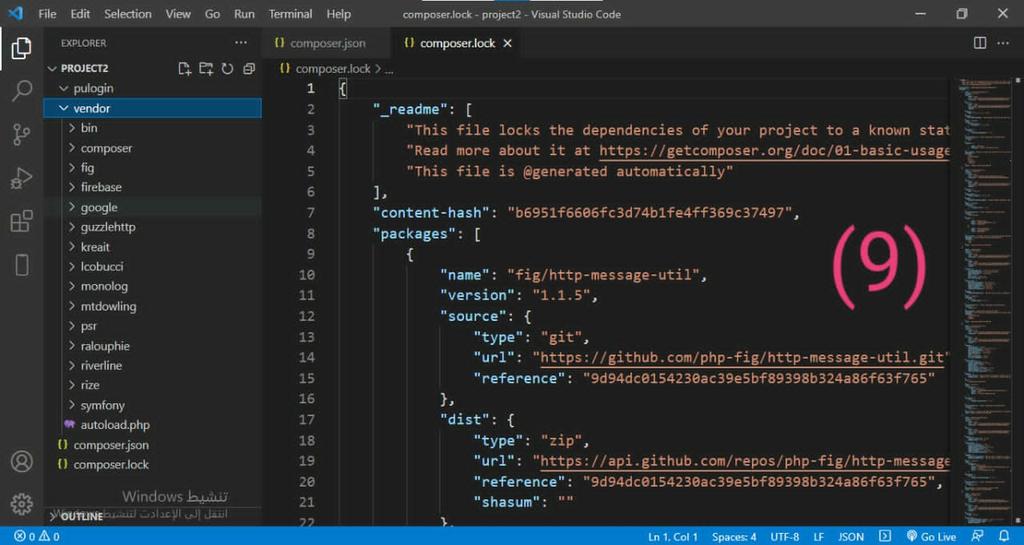Open the Edit menu

(x=80, y=14)
